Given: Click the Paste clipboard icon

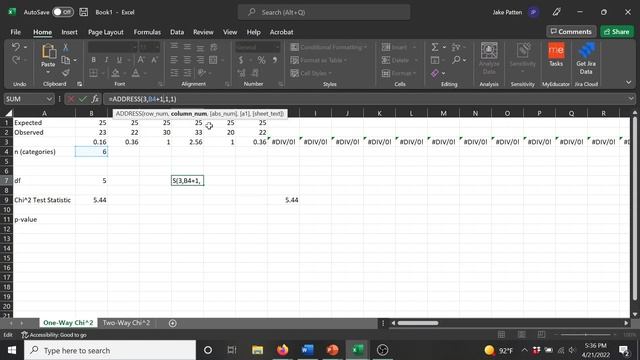Looking at the screenshot, I should 48,51.
